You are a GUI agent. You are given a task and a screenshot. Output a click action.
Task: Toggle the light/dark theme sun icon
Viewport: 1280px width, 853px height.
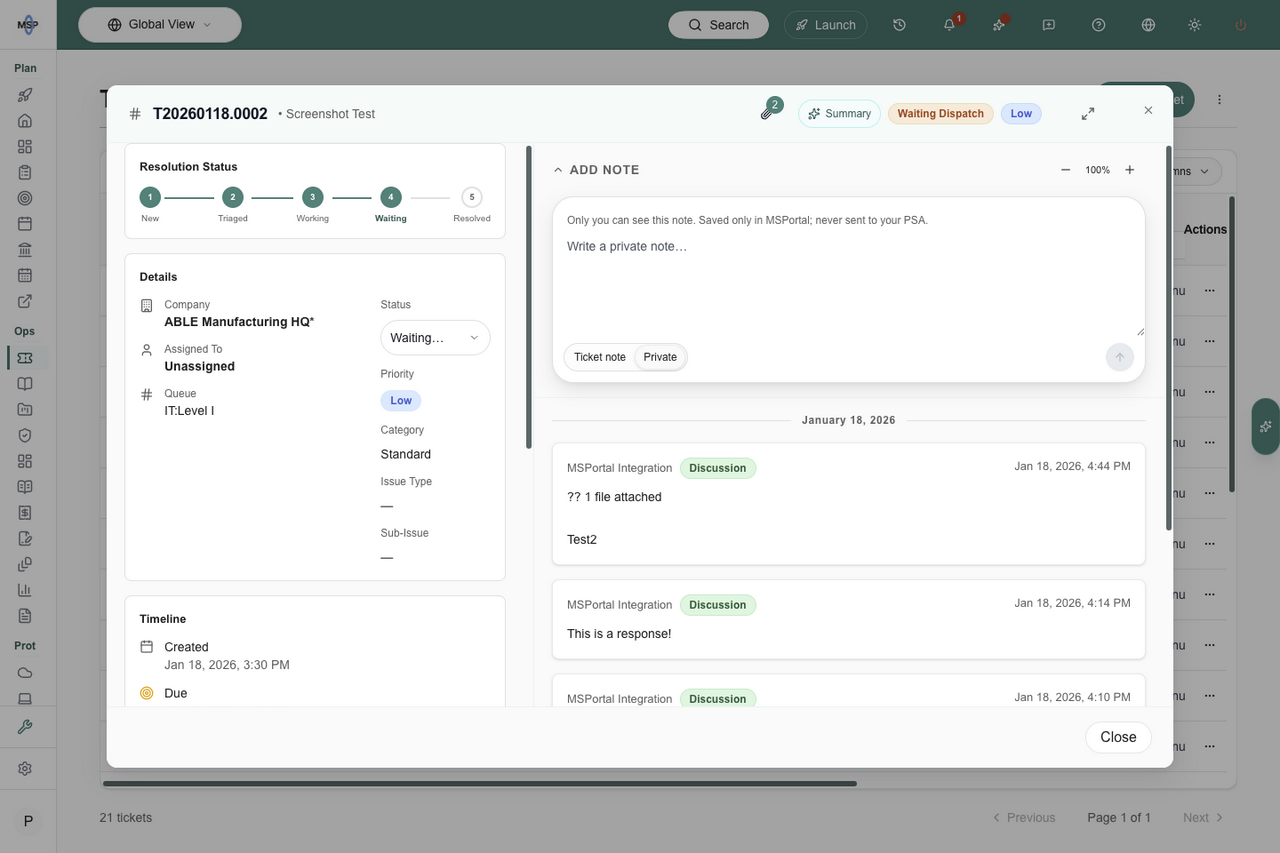pos(1194,25)
